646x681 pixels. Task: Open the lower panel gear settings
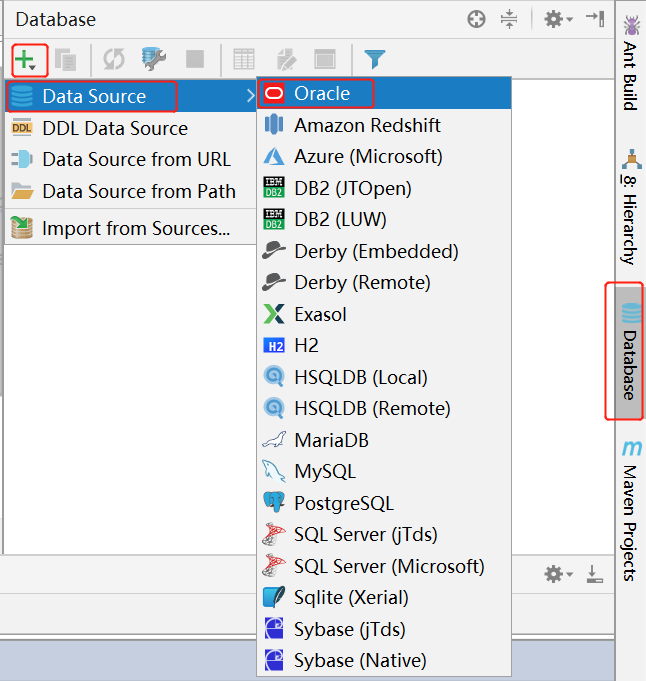(x=558, y=574)
